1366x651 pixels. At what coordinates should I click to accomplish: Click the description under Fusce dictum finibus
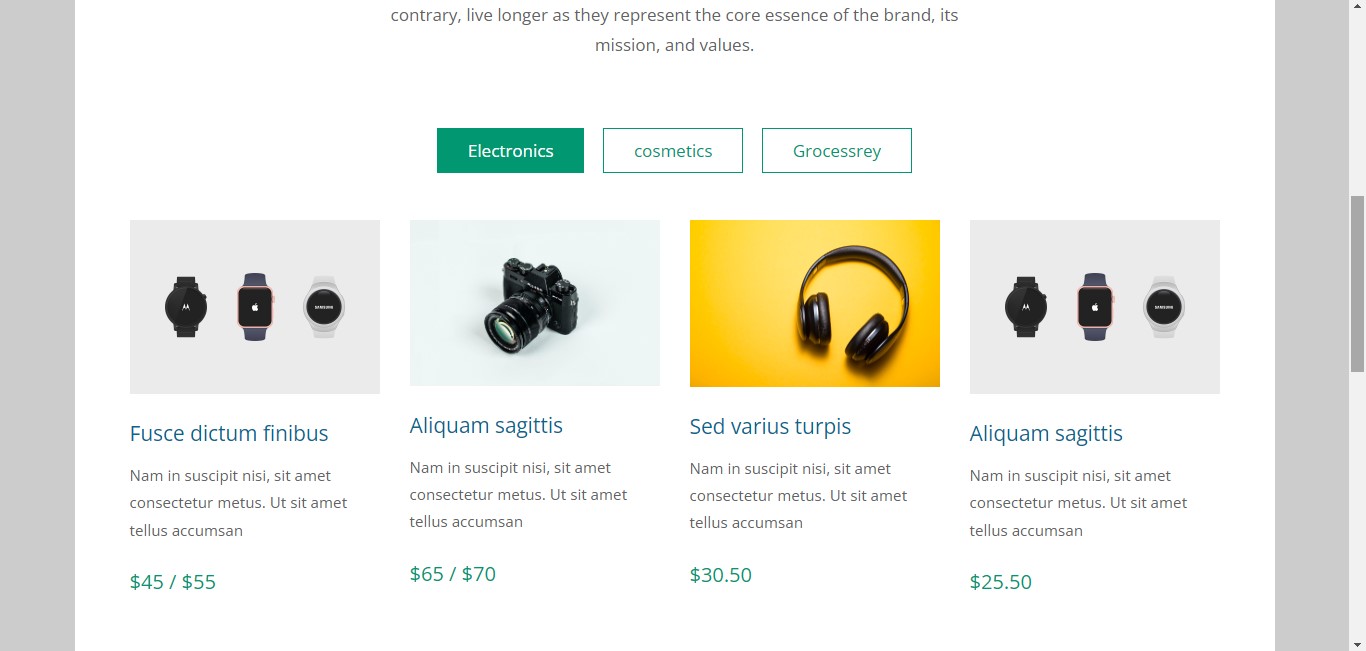[x=239, y=503]
